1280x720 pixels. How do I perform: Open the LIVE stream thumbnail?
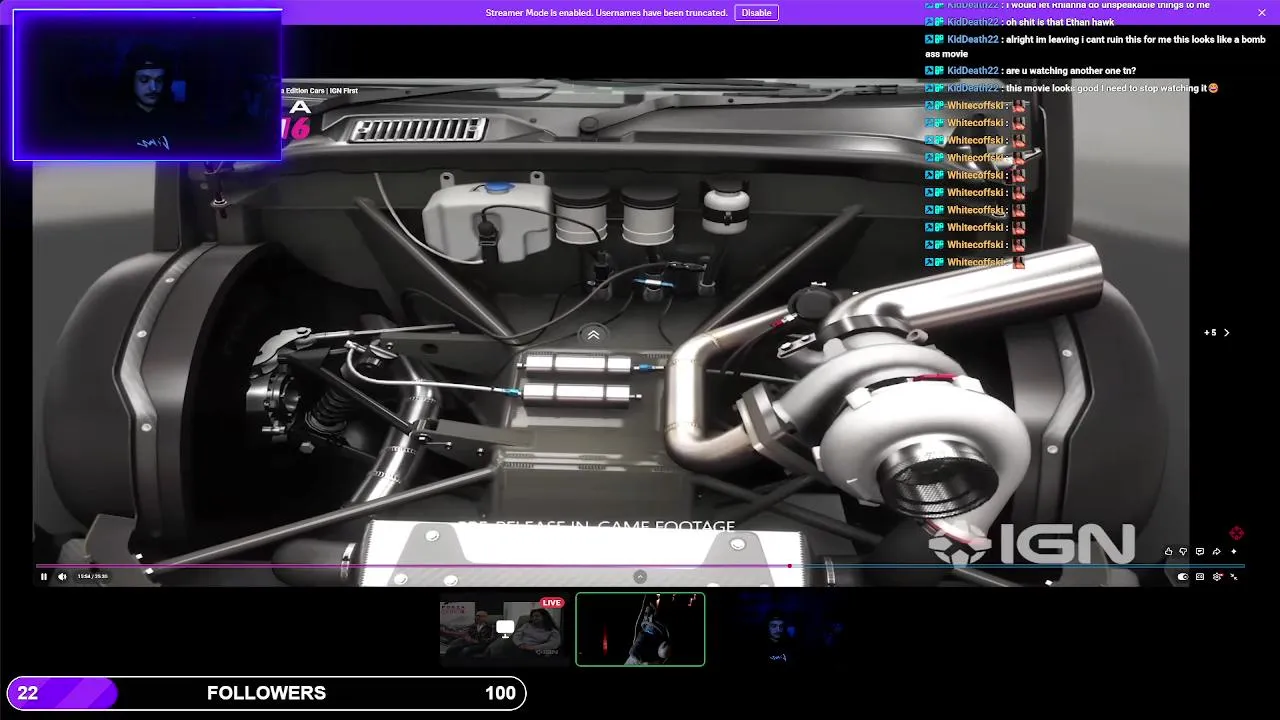(504, 627)
